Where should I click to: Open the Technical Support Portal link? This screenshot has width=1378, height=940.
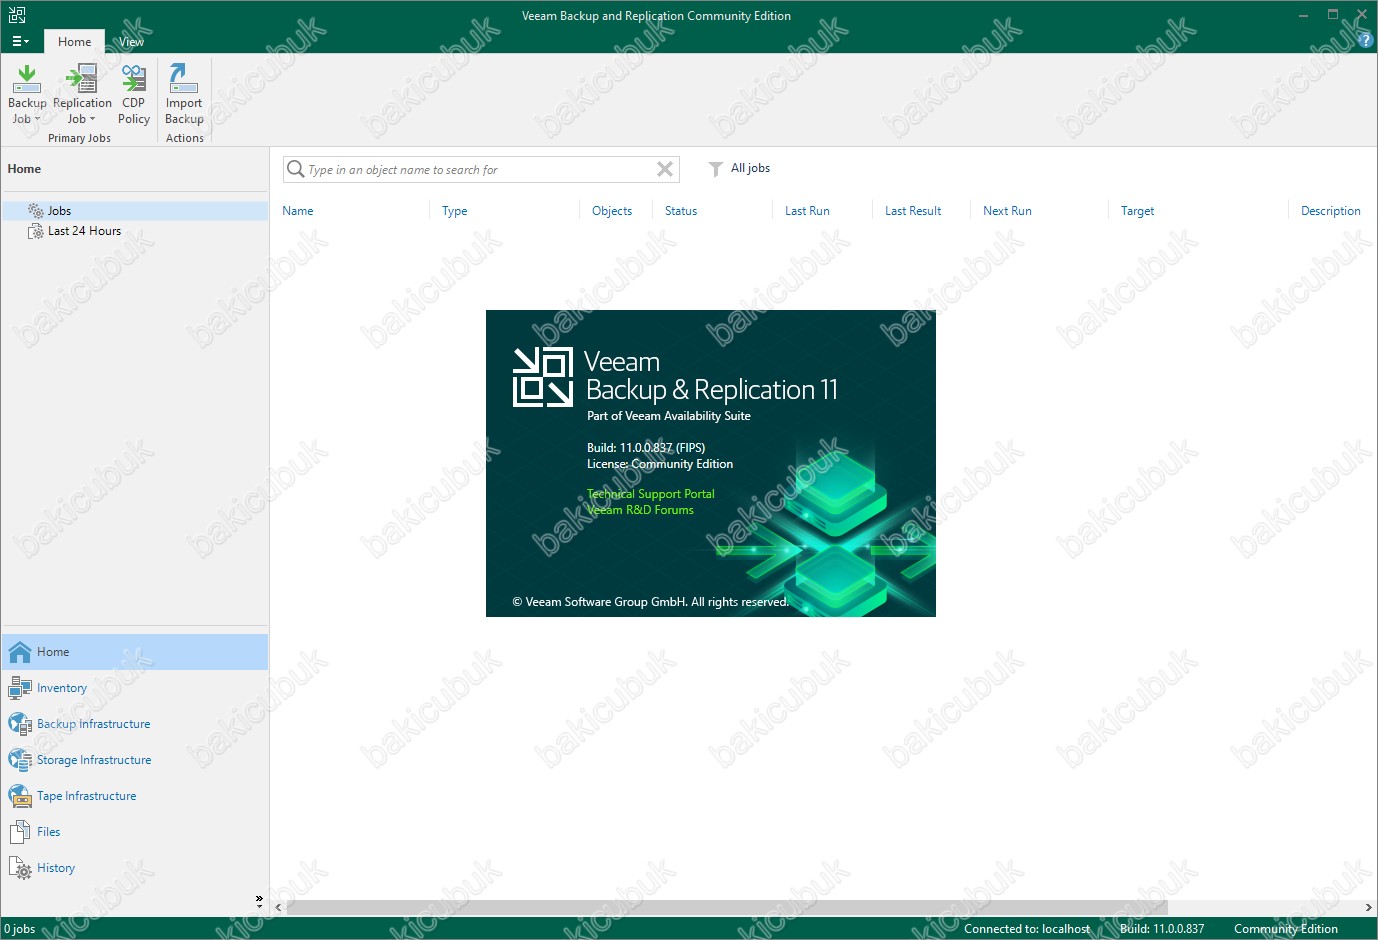click(x=651, y=494)
